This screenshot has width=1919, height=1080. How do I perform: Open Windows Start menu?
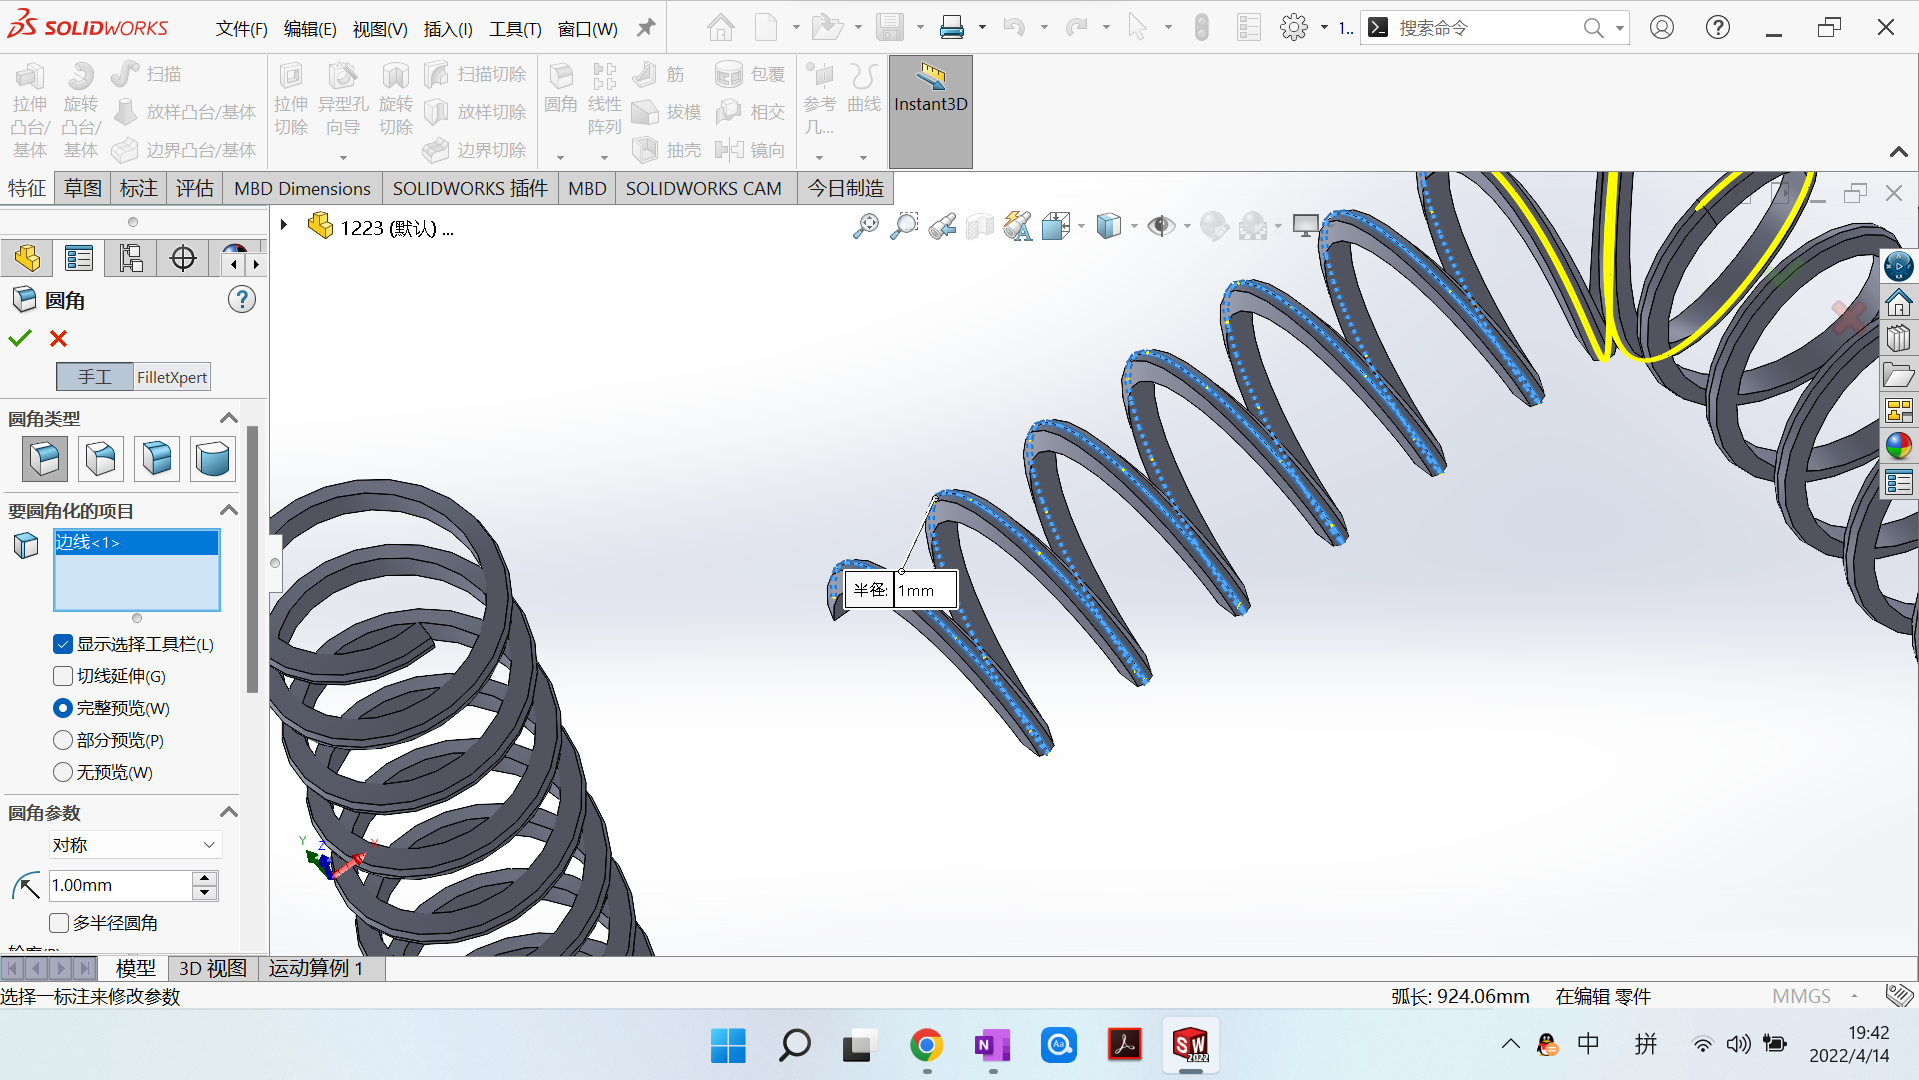point(728,1046)
